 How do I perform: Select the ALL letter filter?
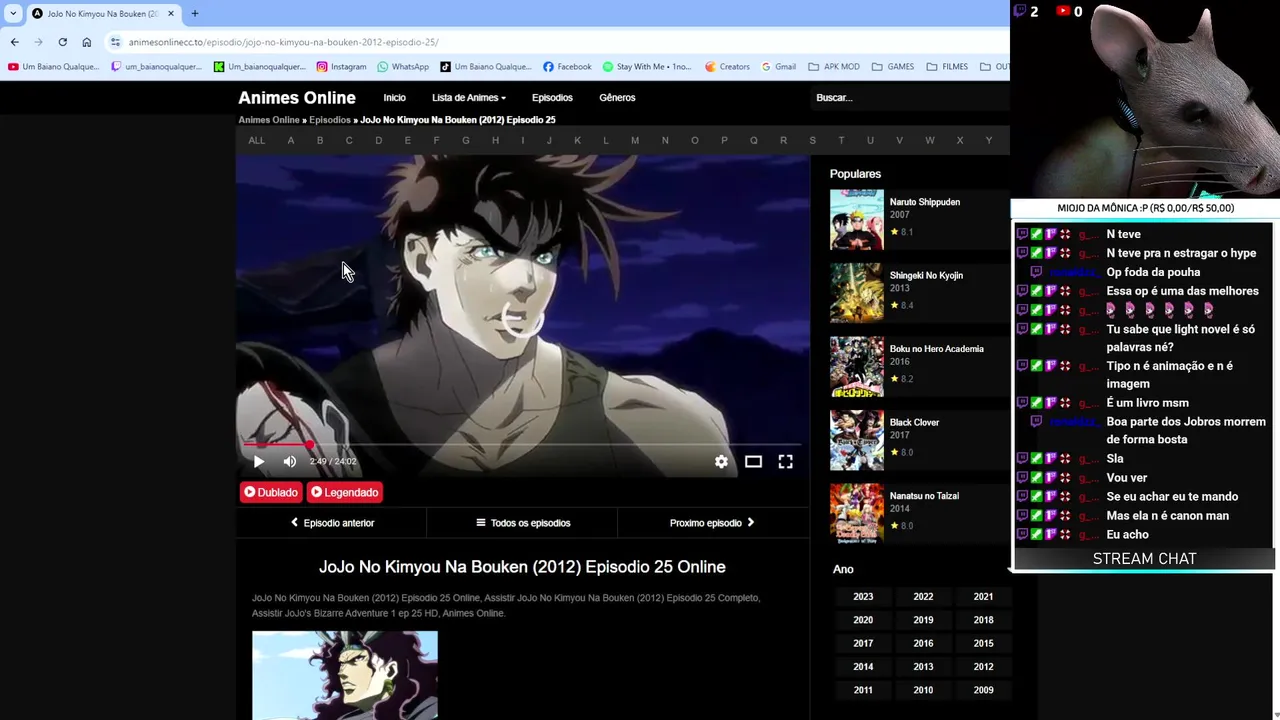pos(257,141)
